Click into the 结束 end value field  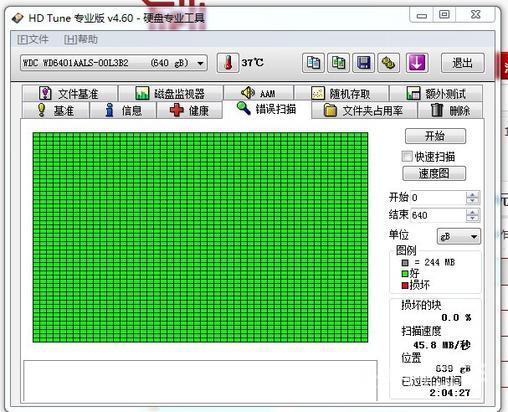438,215
